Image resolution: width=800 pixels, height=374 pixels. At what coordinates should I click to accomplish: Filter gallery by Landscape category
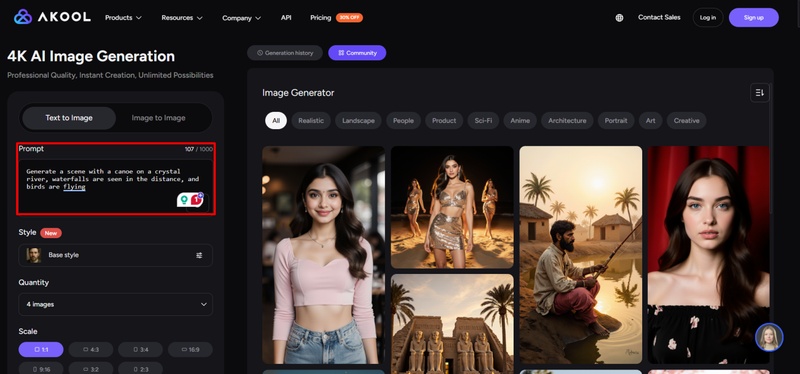click(358, 121)
